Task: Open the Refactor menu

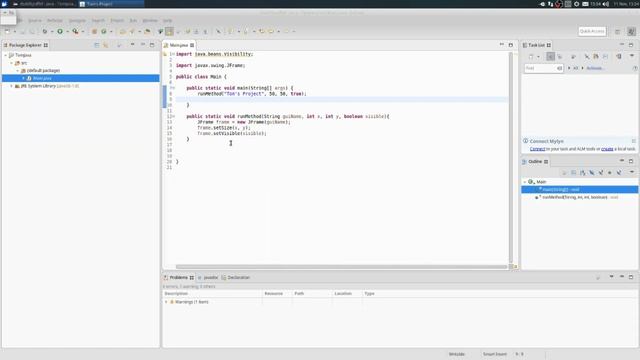Action: pyautogui.click(x=55, y=20)
